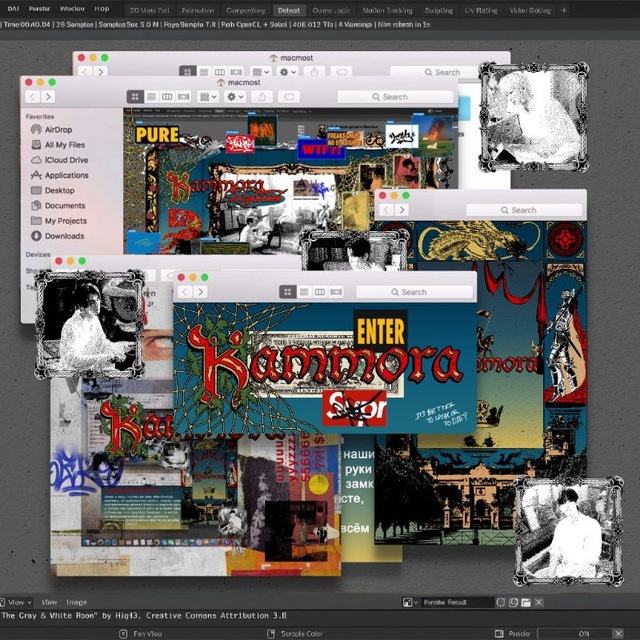Toggle the shield icon beside Render Result
640x640 pixels.
pyautogui.click(x=501, y=602)
